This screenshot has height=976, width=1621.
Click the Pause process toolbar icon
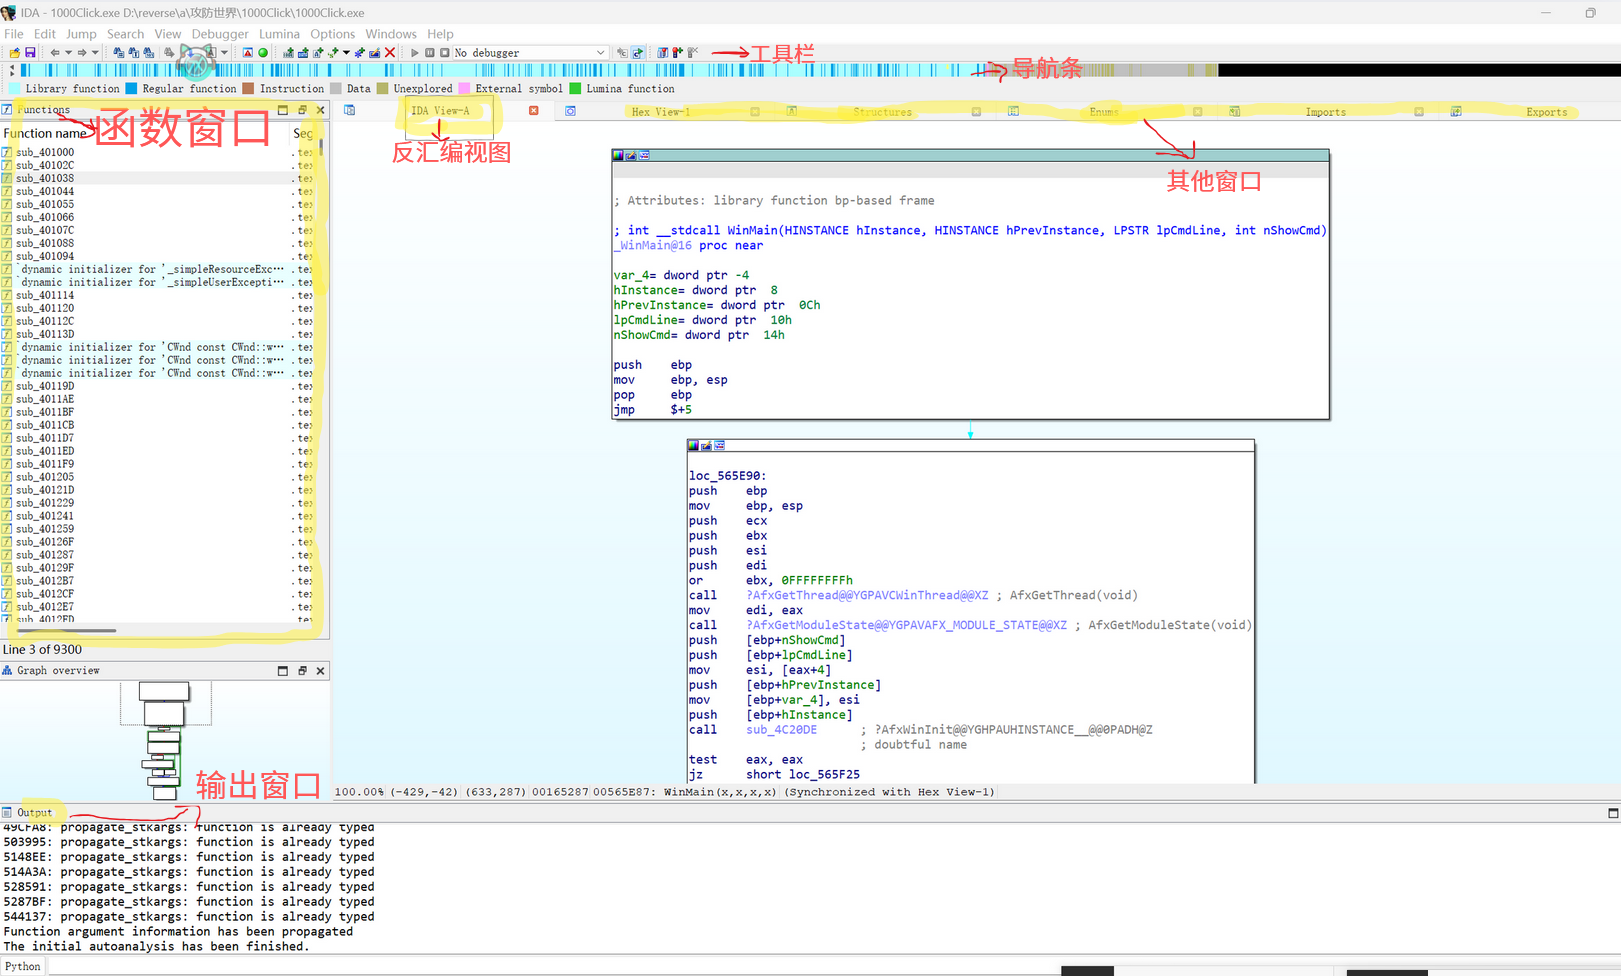click(430, 53)
